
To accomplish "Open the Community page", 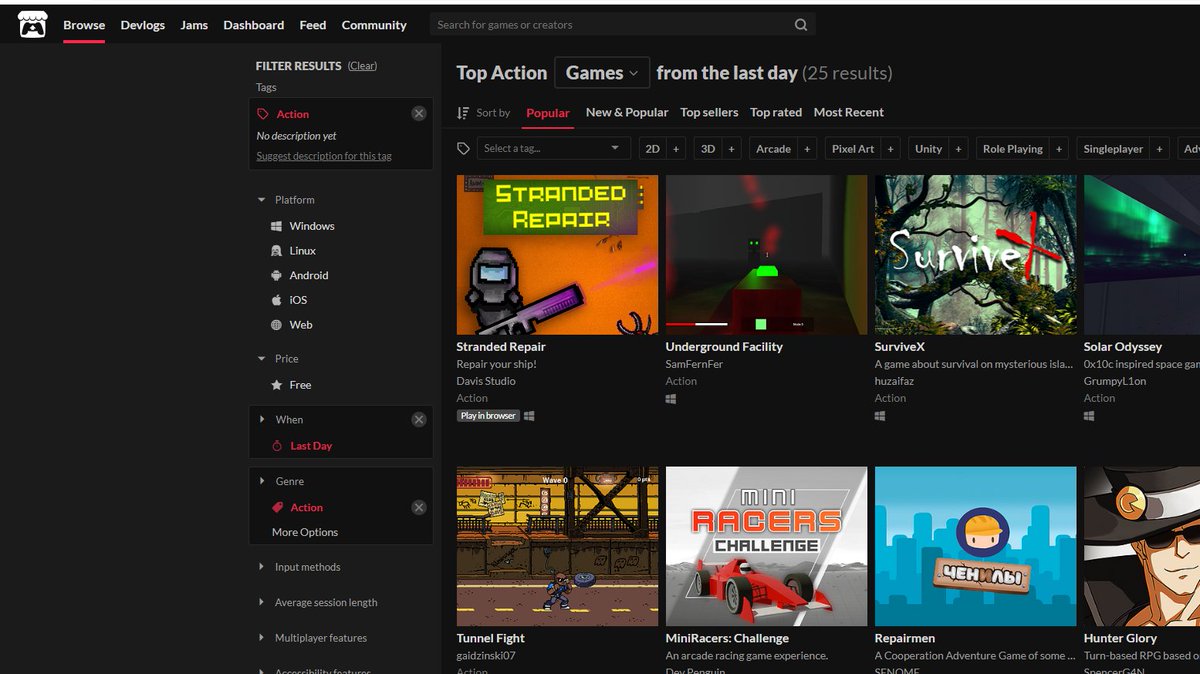I will tap(374, 25).
